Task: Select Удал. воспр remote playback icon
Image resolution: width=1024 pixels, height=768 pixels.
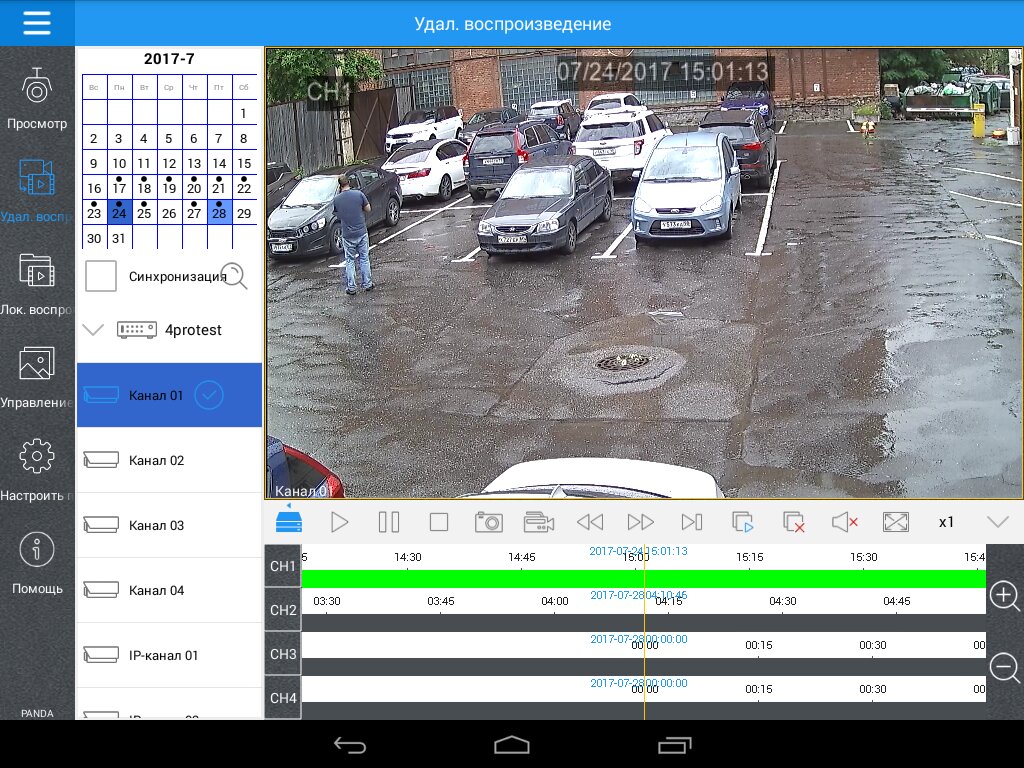Action: click(37, 177)
